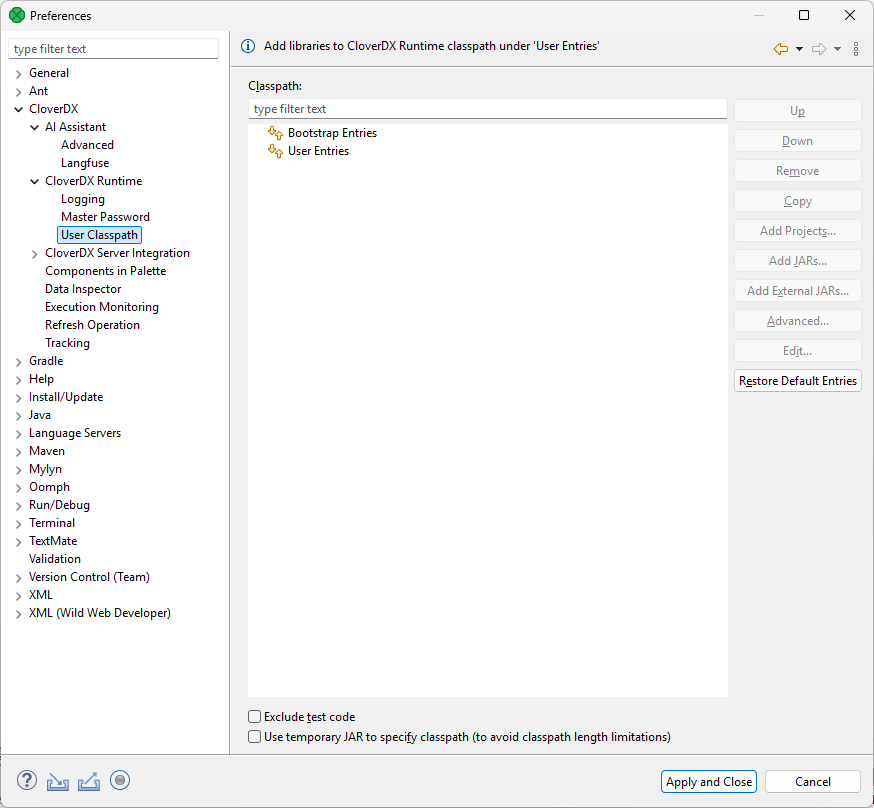
Task: Click the Oomph preference recorder icon
Action: click(x=120, y=780)
